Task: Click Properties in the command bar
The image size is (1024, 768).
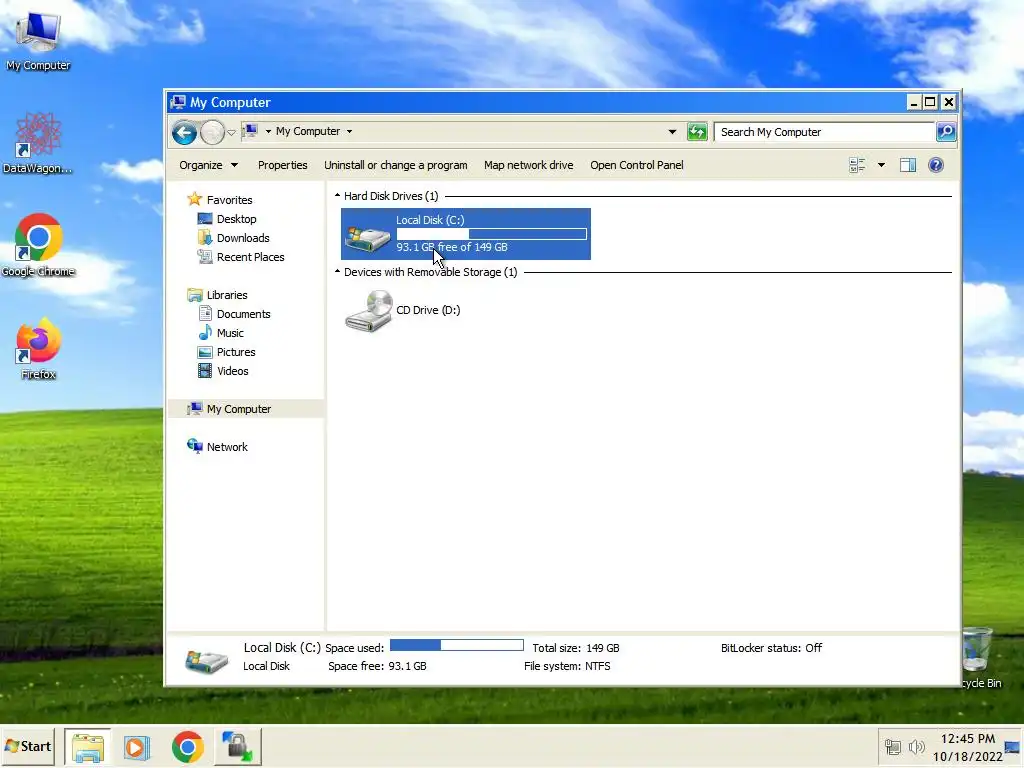Action: pyautogui.click(x=282, y=165)
